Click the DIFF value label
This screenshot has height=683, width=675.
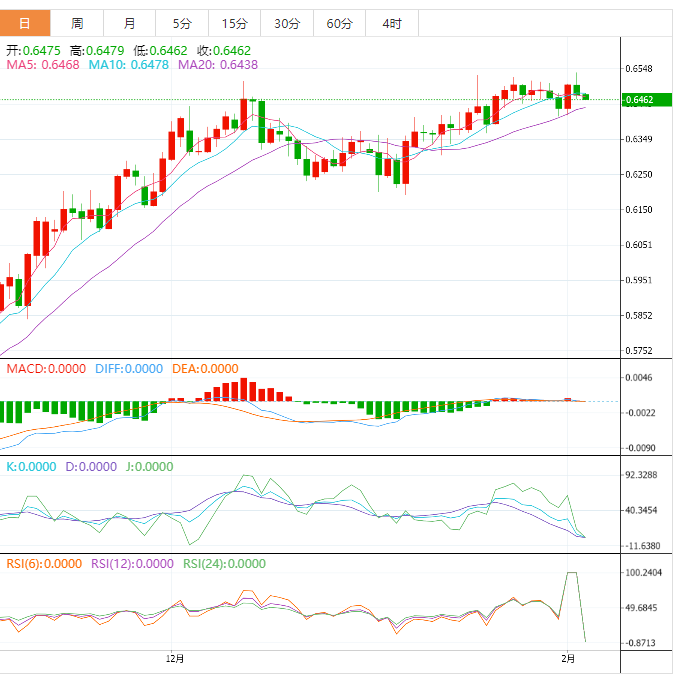pyautogui.click(x=128, y=368)
